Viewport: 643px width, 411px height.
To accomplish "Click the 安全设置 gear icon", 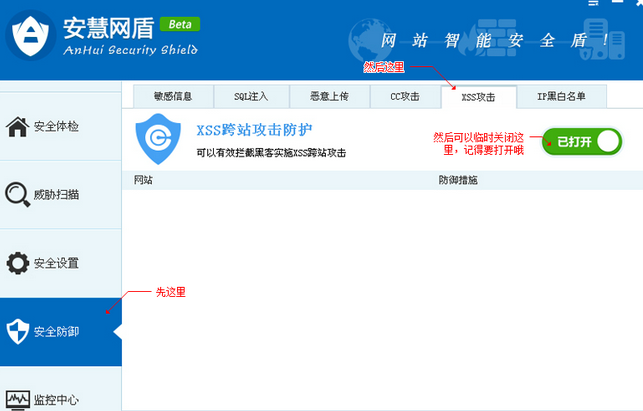I will (17, 263).
